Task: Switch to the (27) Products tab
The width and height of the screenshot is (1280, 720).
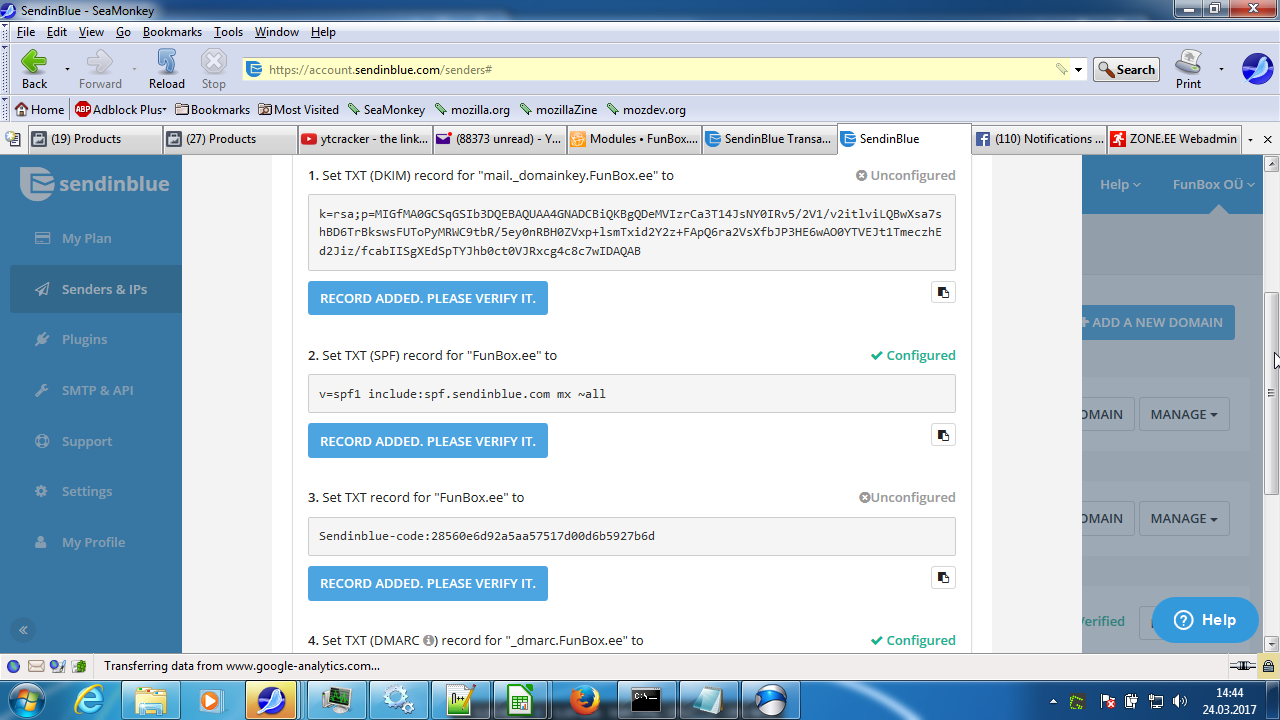Action: point(230,139)
